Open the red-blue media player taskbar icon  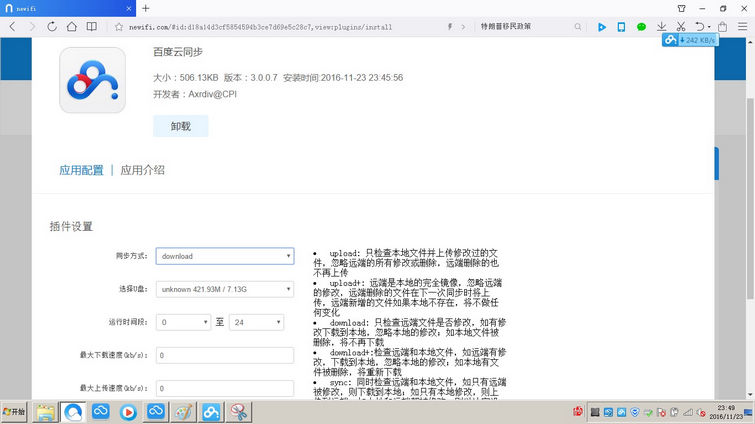128,412
